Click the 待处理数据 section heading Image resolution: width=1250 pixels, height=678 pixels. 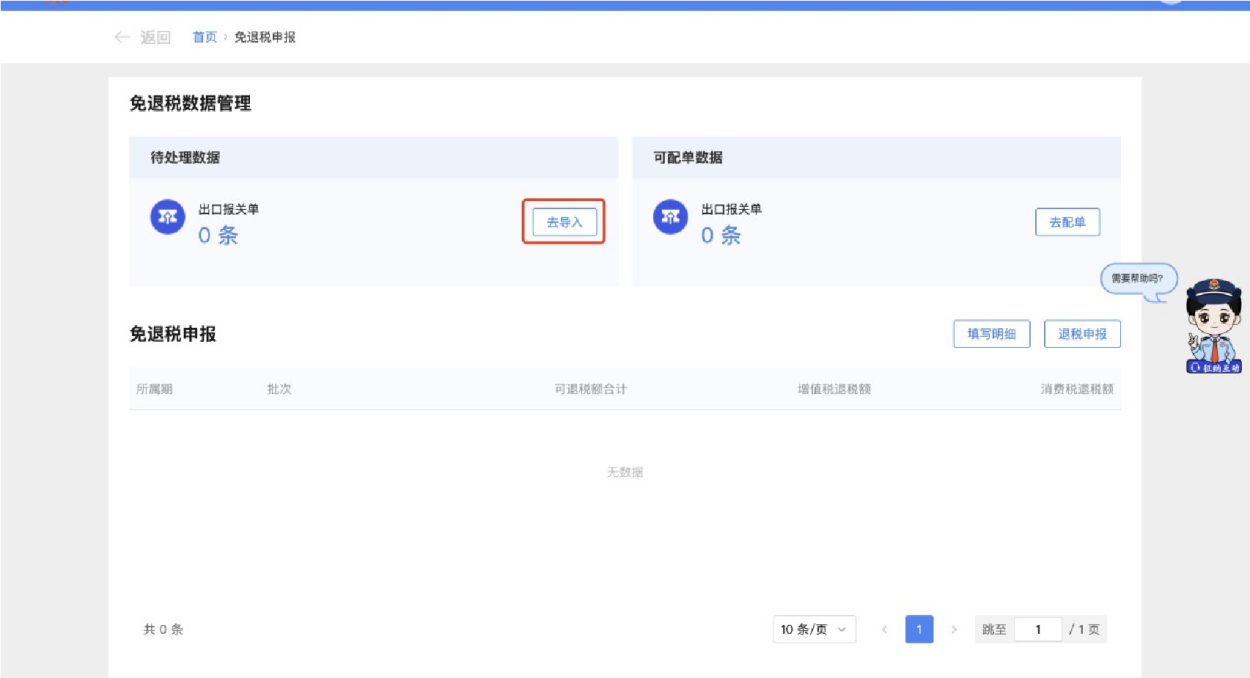(185, 158)
